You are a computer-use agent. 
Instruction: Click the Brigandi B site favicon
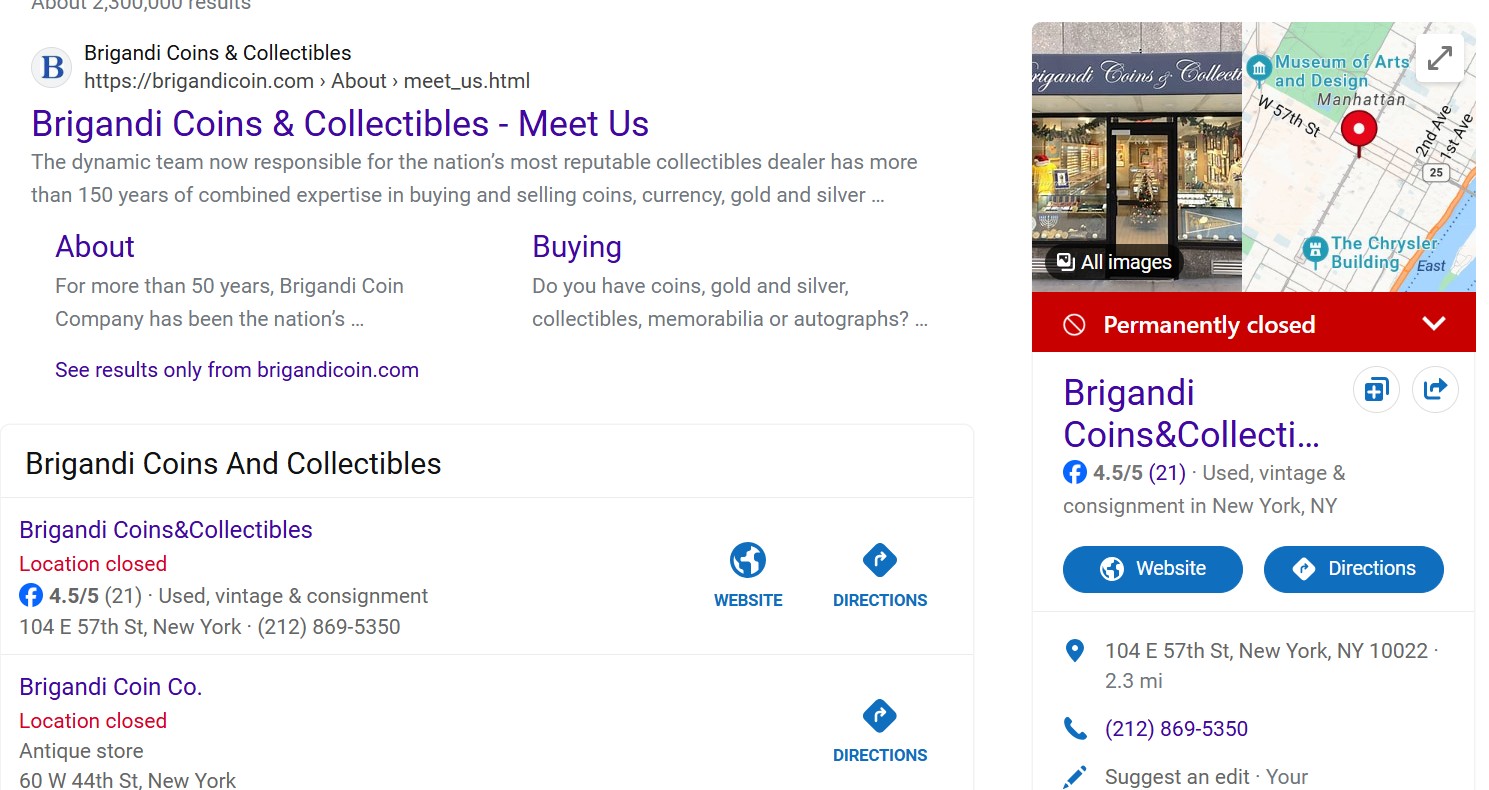click(x=52, y=67)
